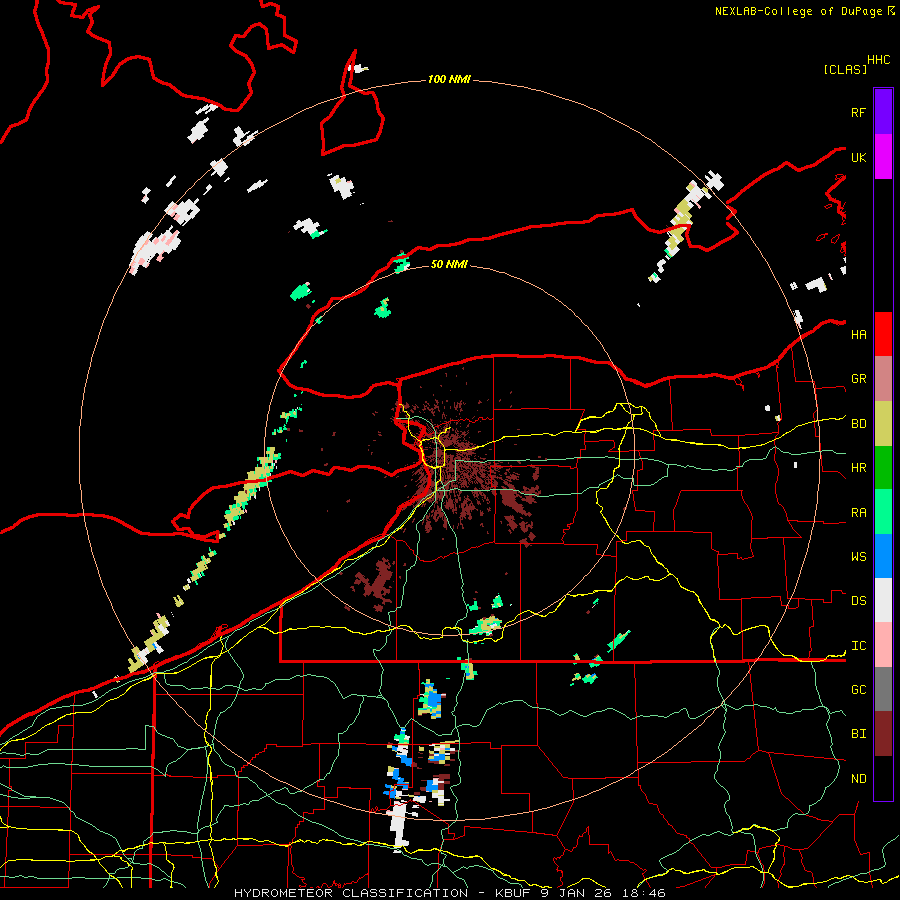Click the BD legend label

pyautogui.click(x=859, y=424)
